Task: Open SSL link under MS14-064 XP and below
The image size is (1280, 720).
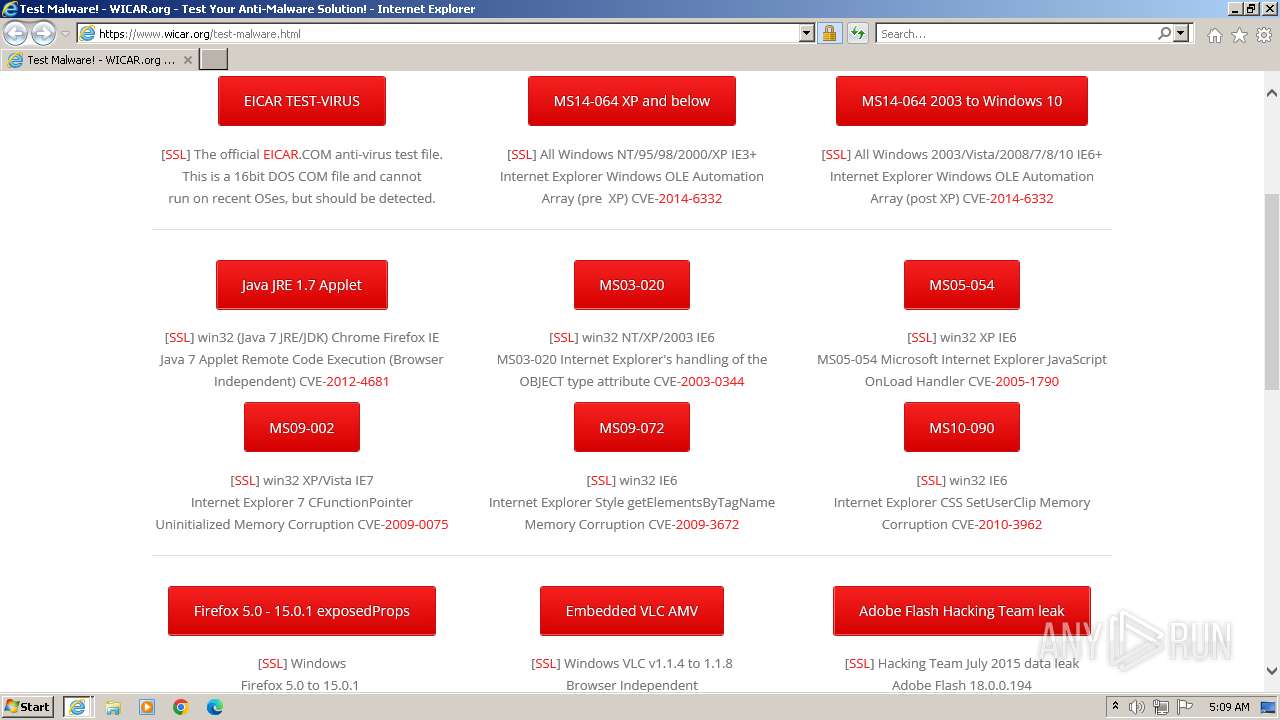Action: click(522, 154)
